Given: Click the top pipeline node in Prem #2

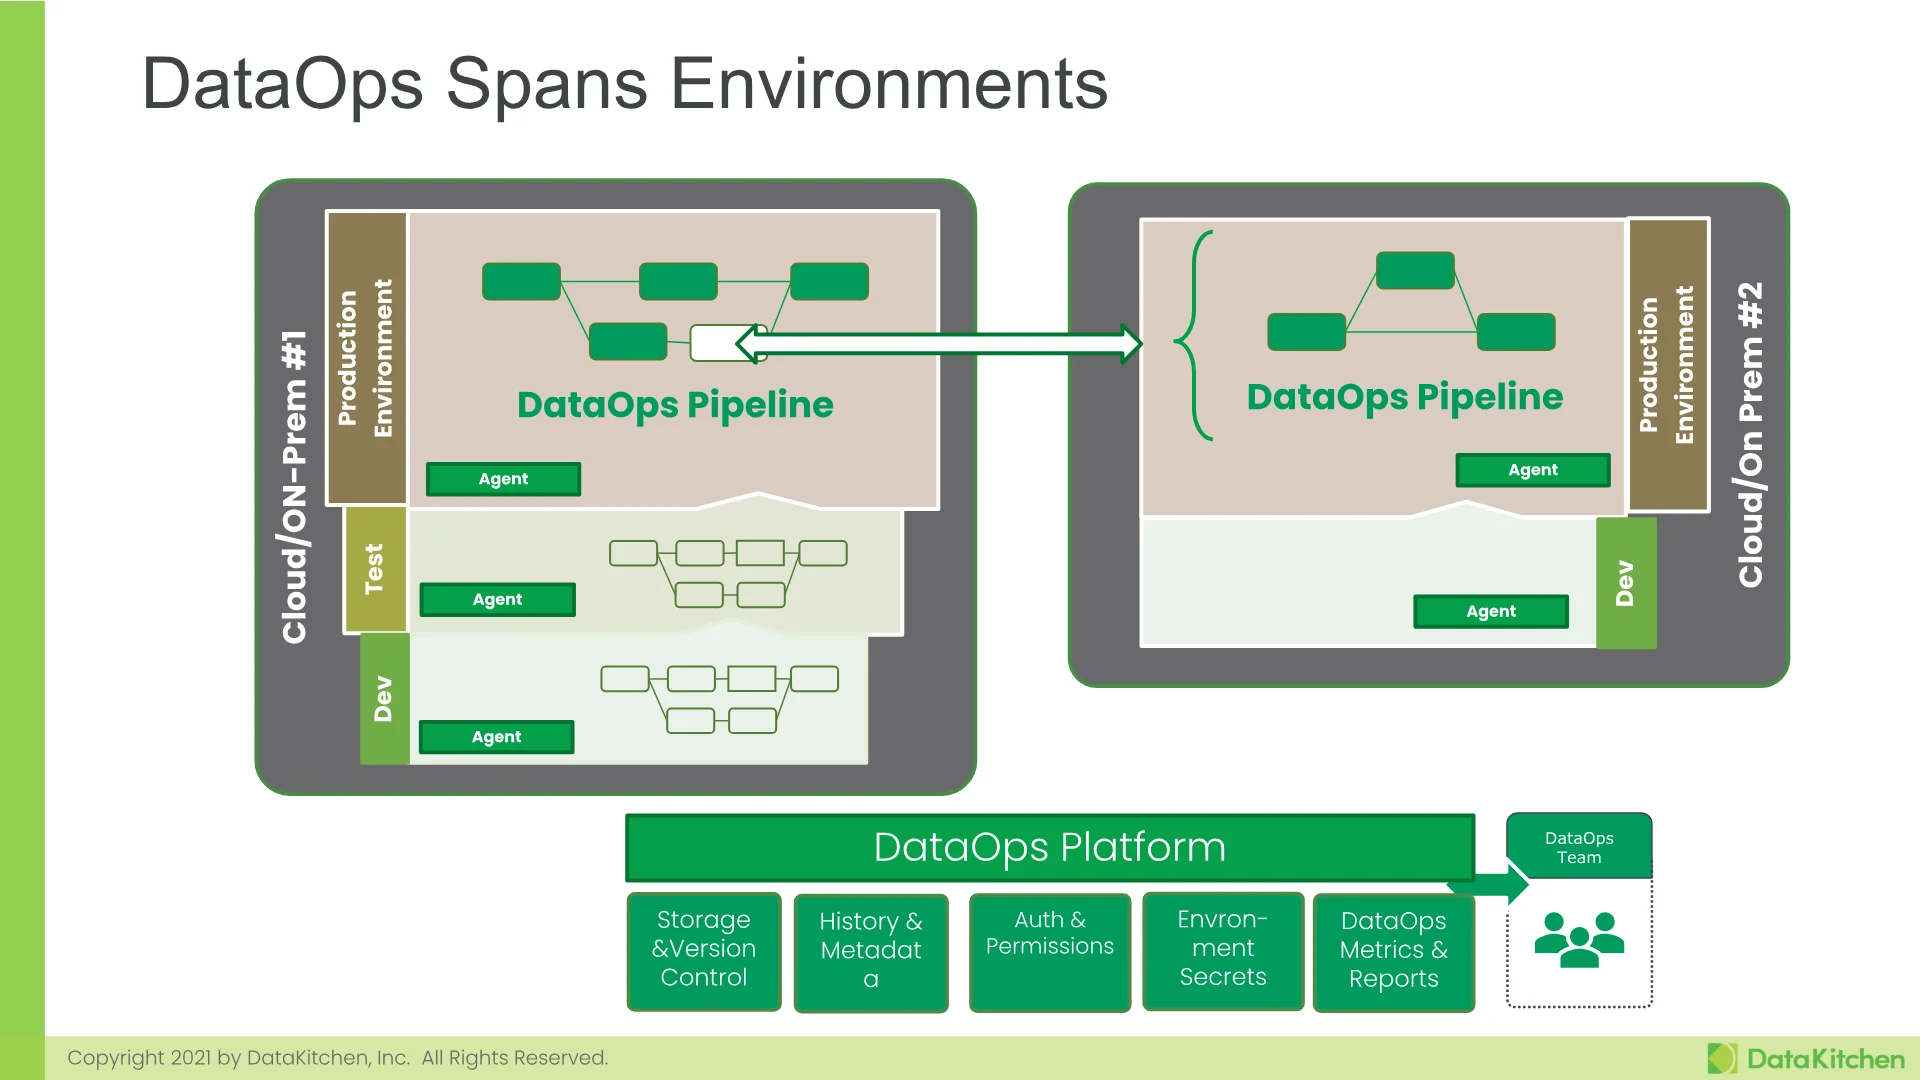Looking at the screenshot, I should [x=1415, y=270].
